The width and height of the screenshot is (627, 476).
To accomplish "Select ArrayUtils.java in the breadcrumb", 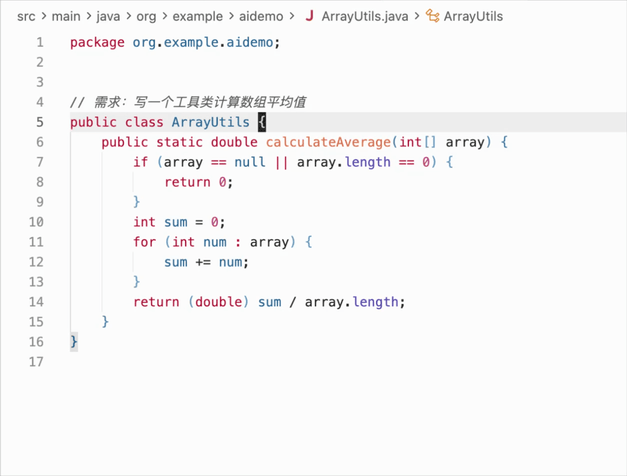I will (x=365, y=16).
